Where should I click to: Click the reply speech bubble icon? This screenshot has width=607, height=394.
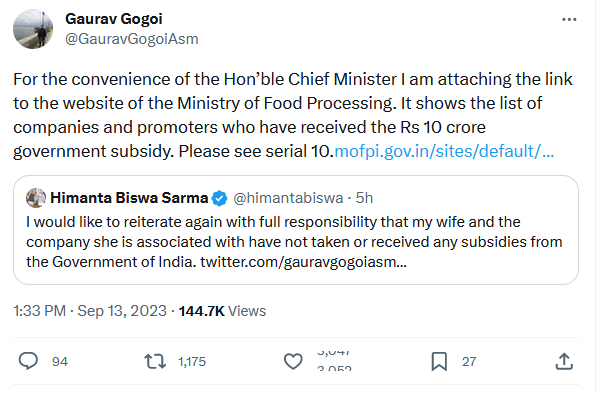[28, 361]
